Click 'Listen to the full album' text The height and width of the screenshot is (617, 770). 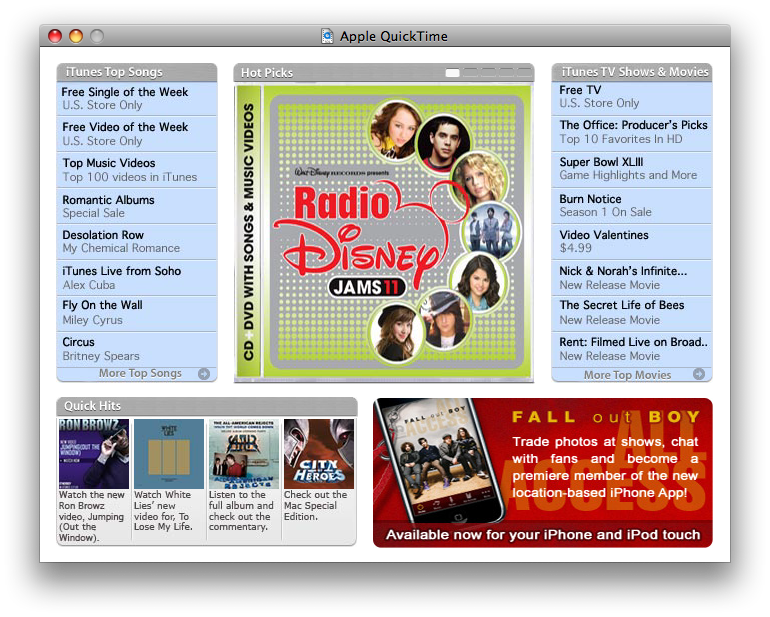[241, 511]
